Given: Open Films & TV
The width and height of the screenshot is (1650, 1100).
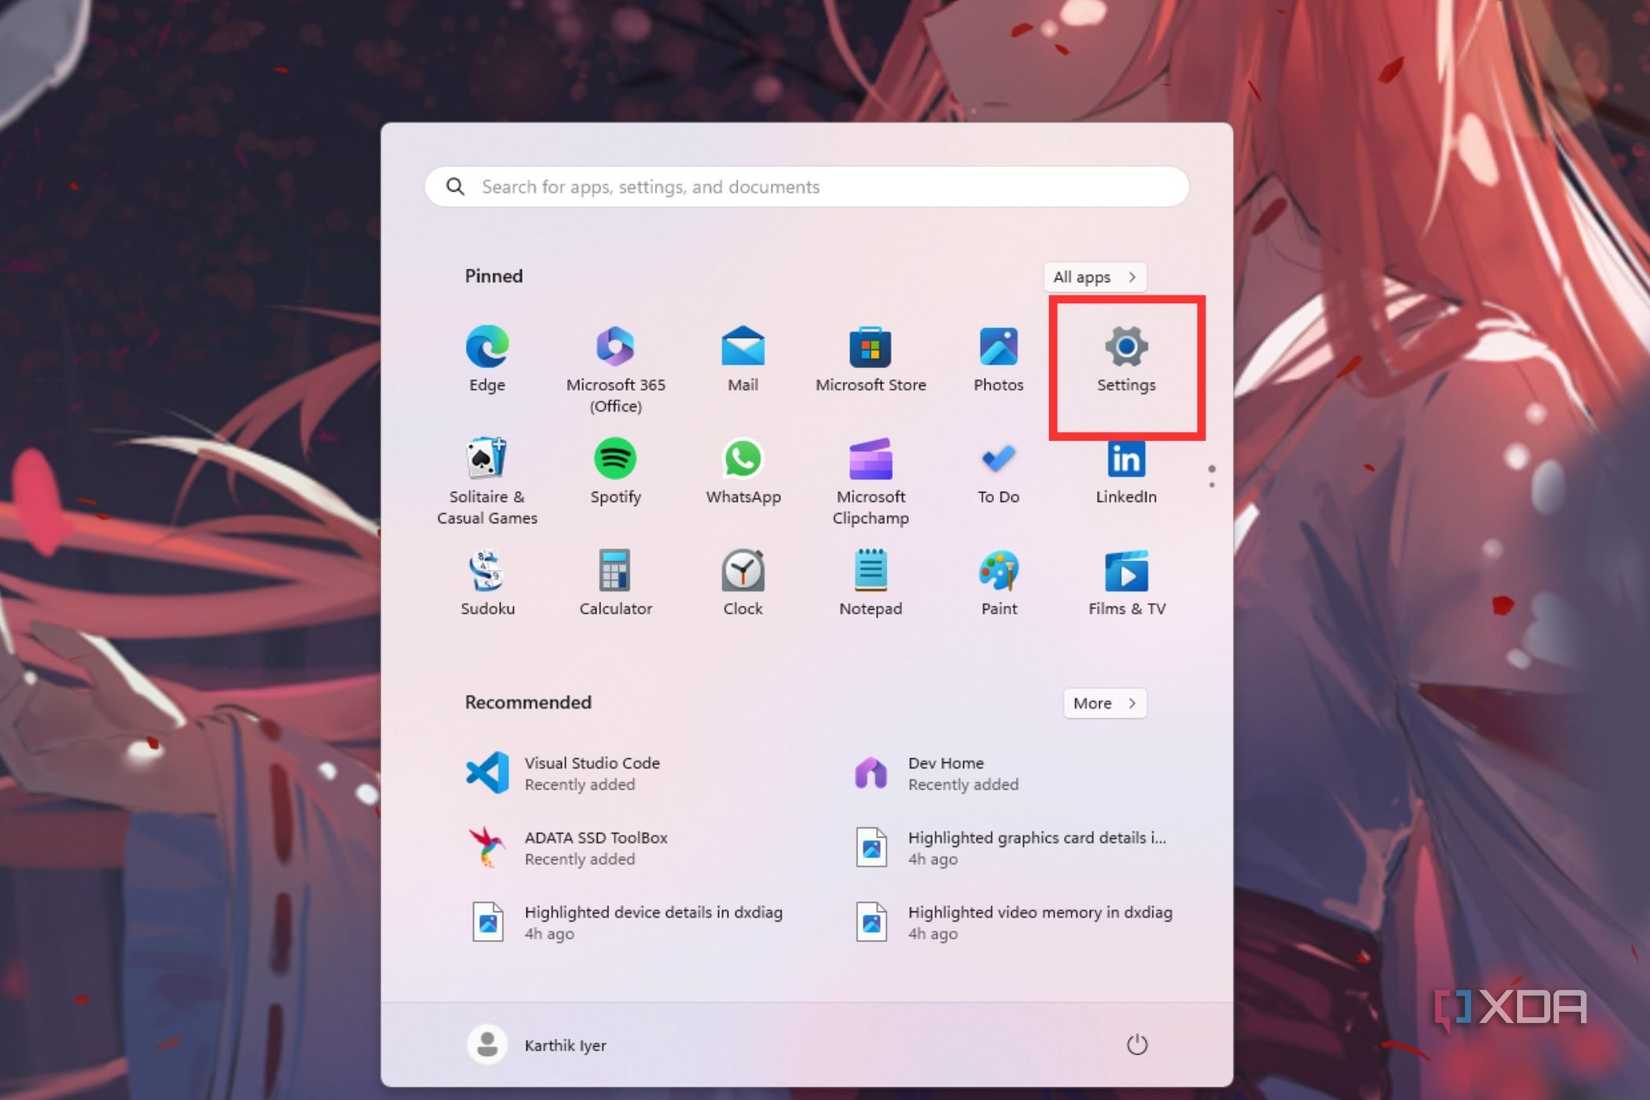Looking at the screenshot, I should point(1126,583).
